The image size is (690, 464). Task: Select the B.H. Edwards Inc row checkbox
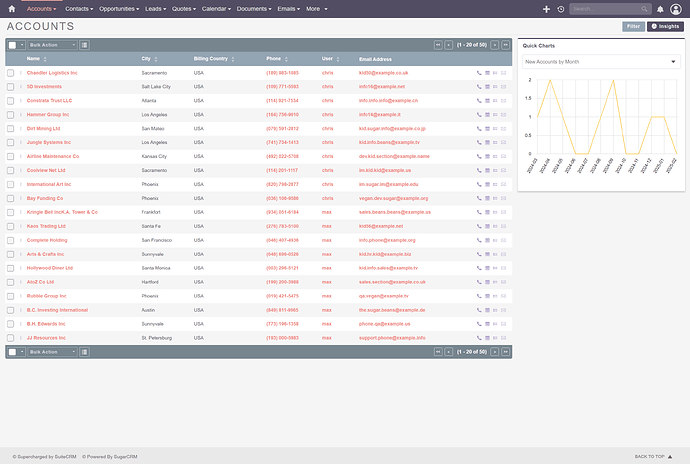(11, 324)
